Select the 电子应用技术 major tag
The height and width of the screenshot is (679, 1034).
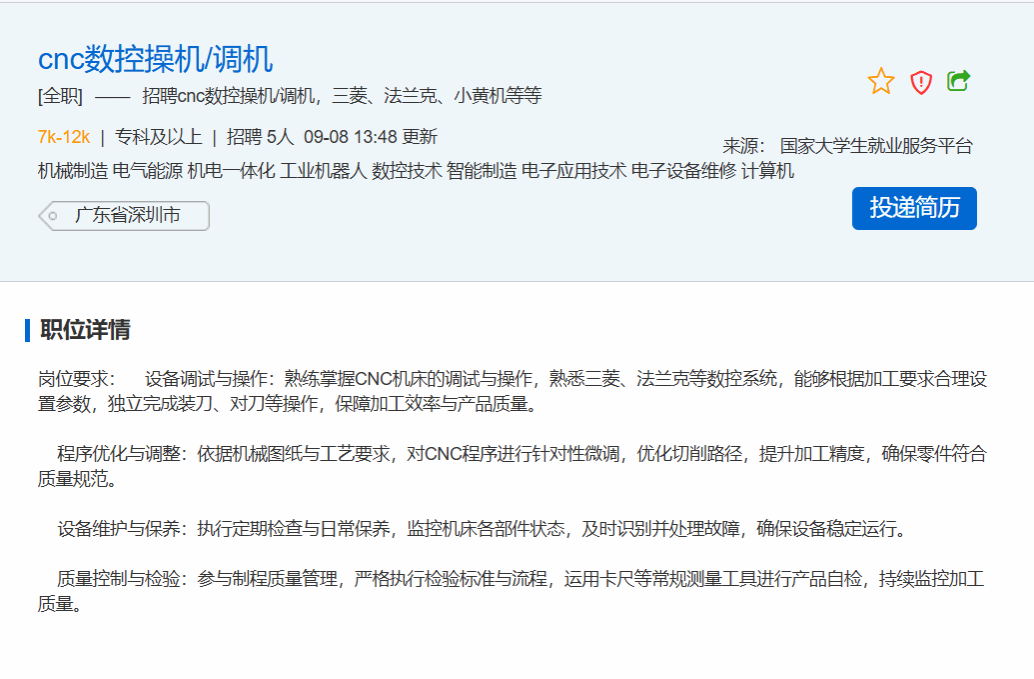(573, 171)
